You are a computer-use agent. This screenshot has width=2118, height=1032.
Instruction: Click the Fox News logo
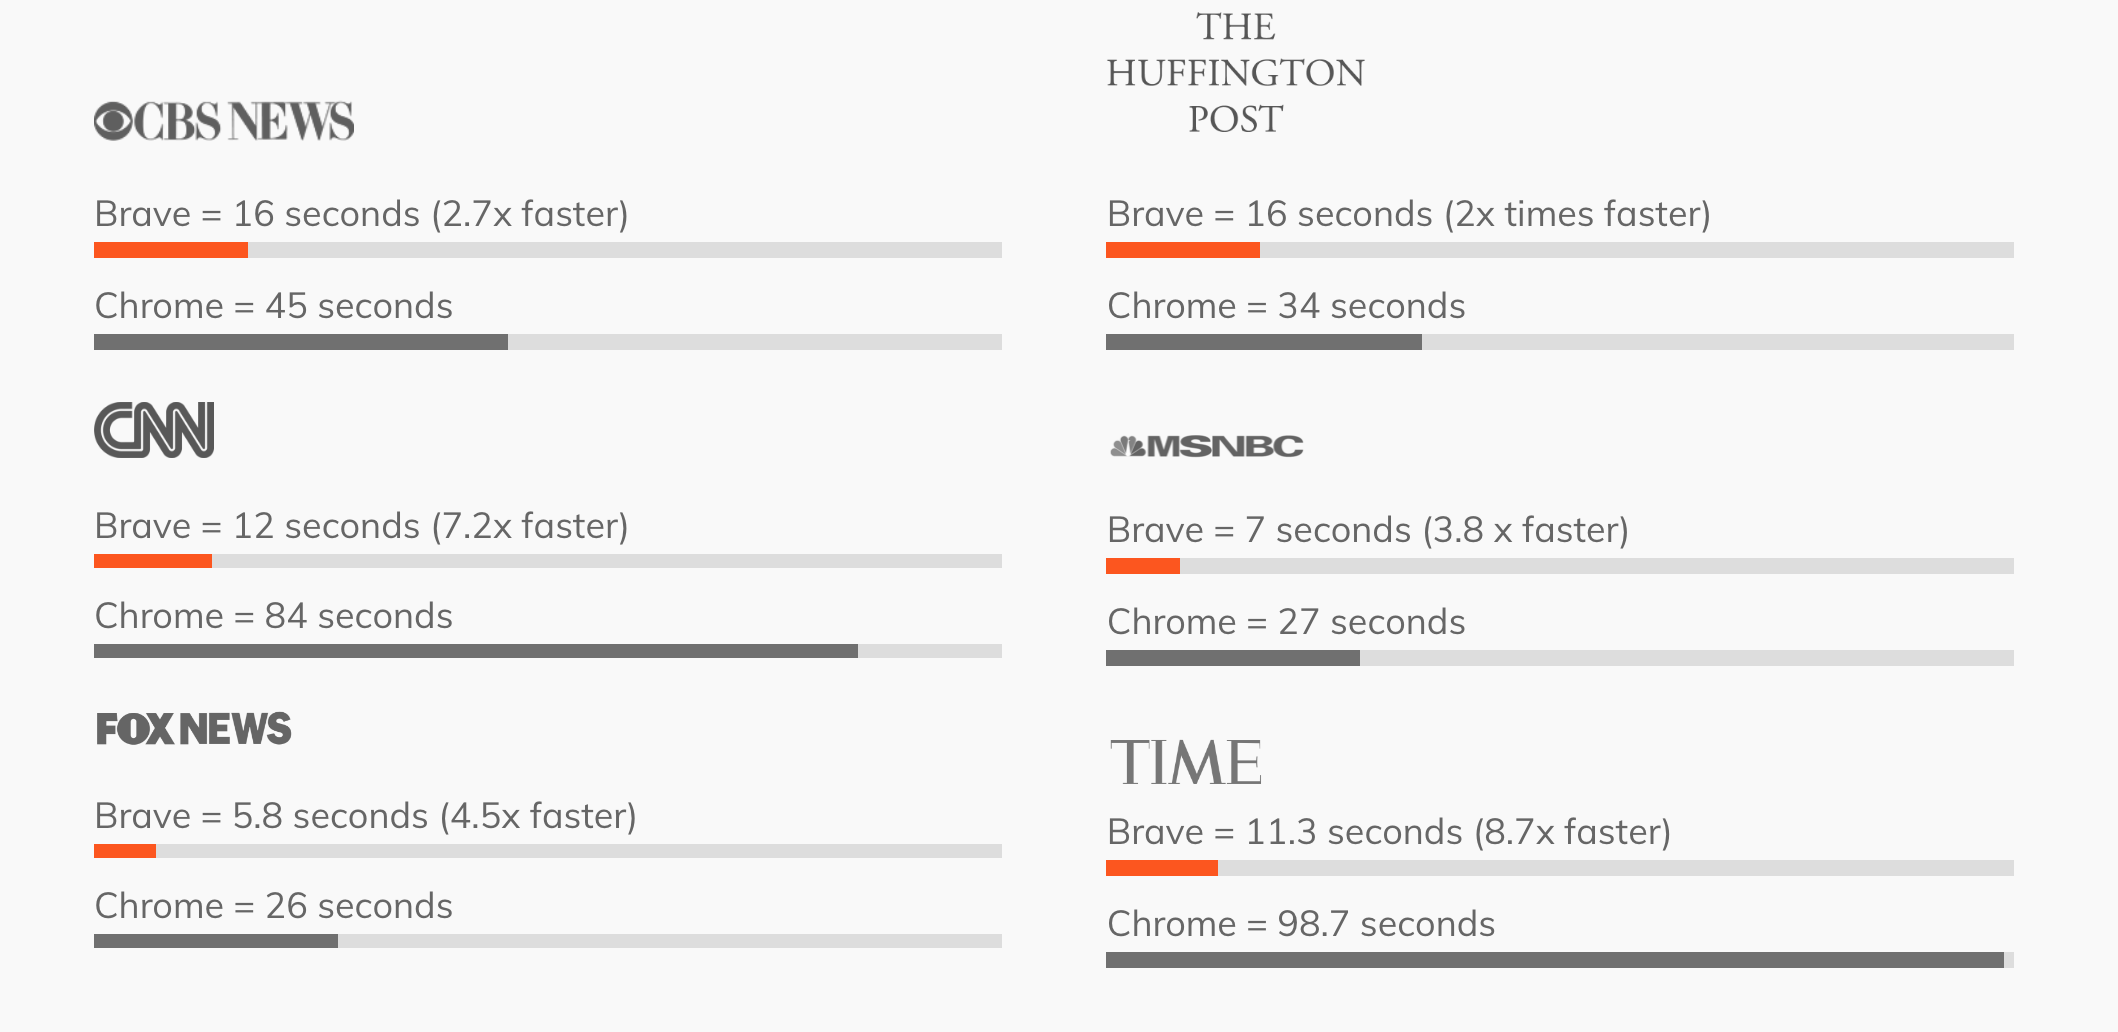pyautogui.click(x=194, y=729)
